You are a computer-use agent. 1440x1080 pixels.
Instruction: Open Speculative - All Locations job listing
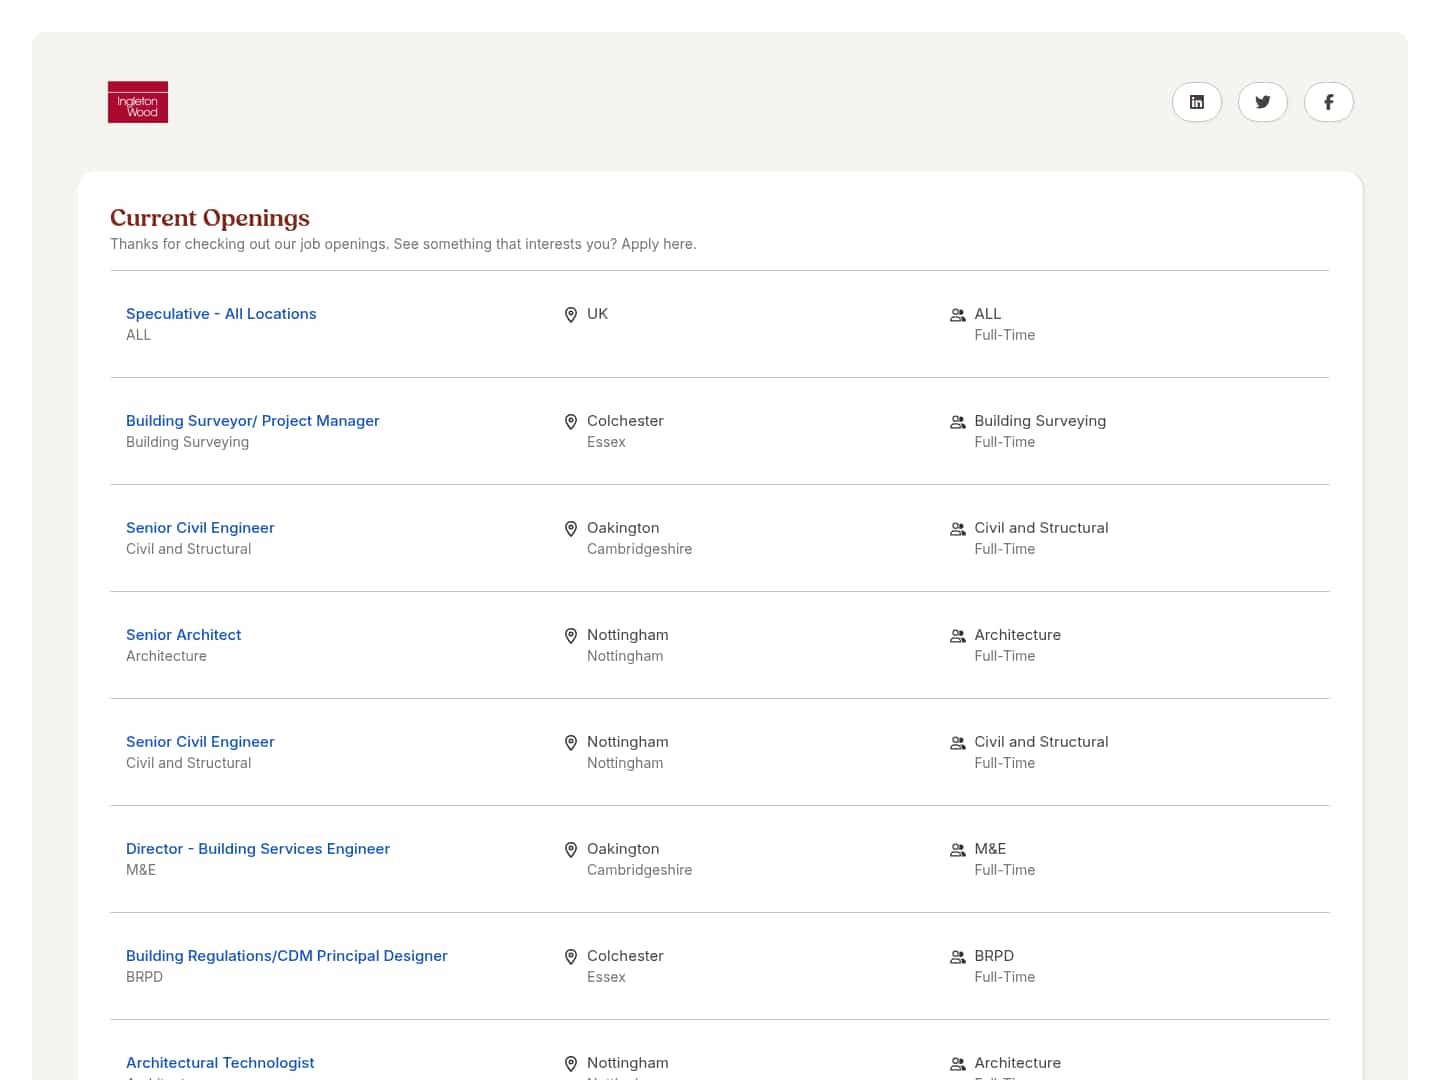click(221, 314)
